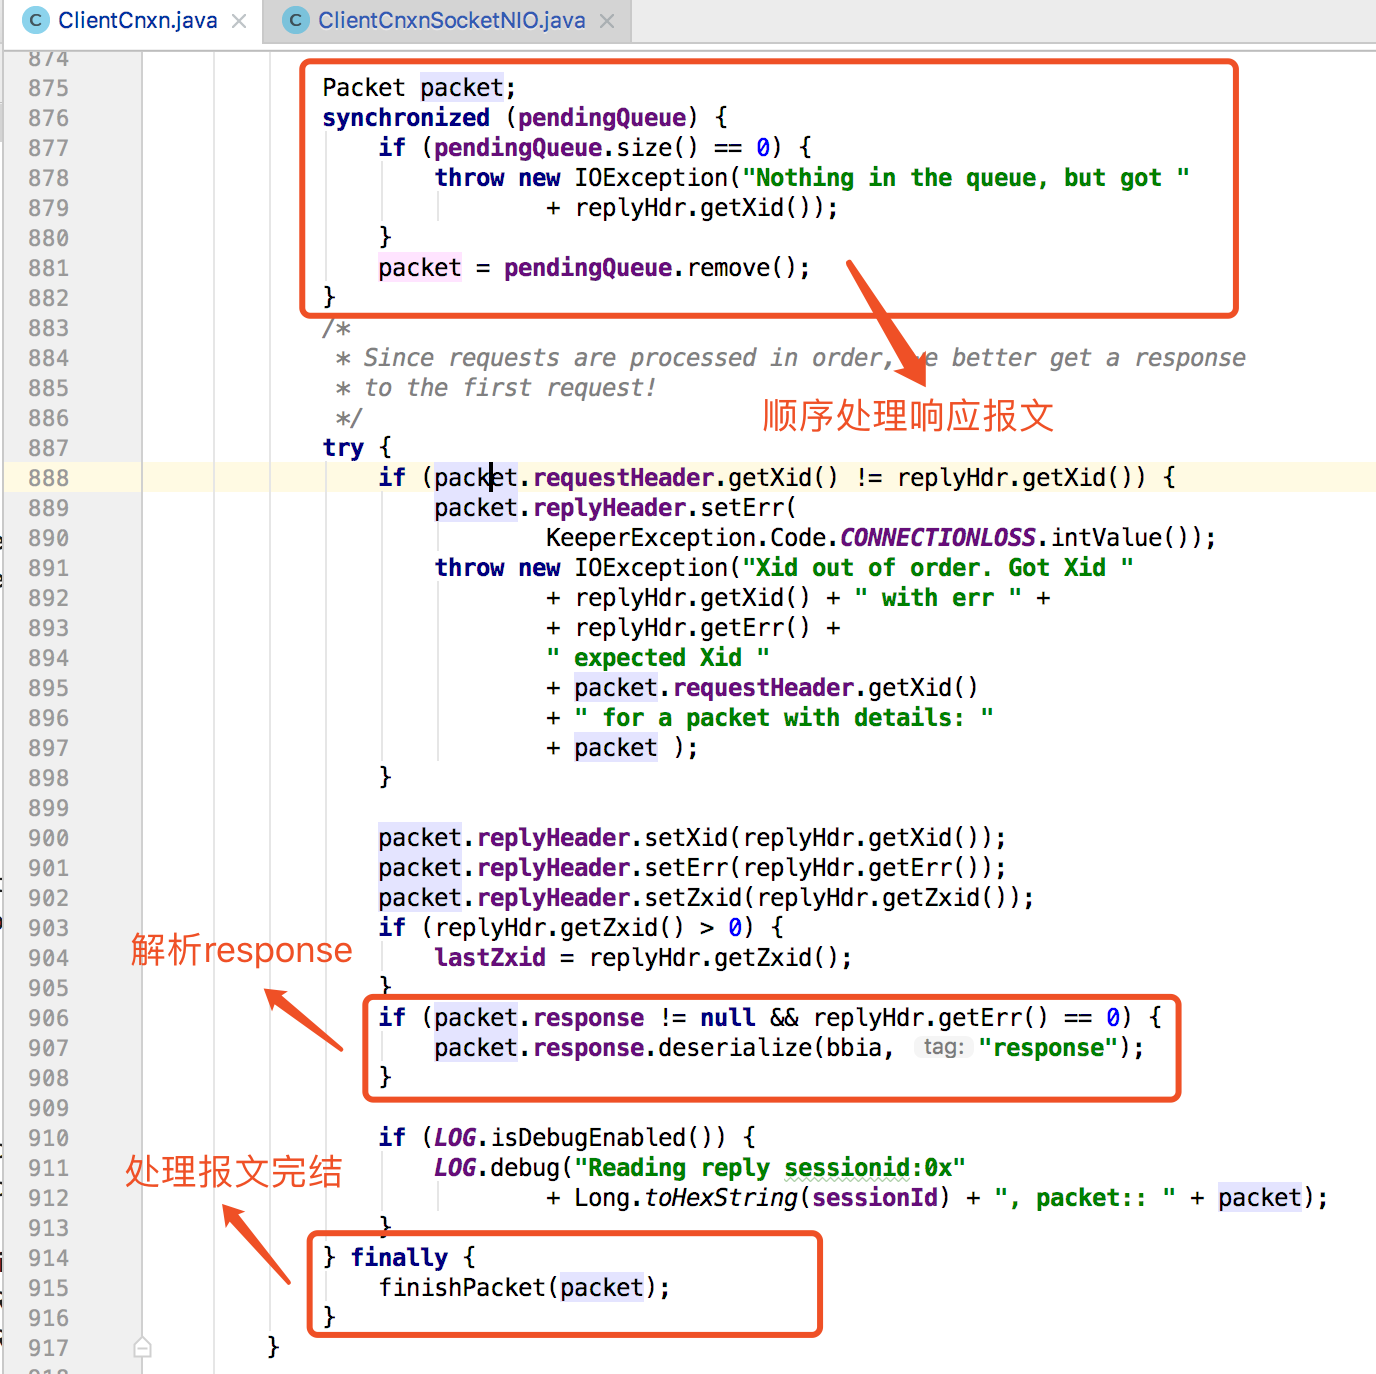Close the ClientCnxn.java tab
Viewport: 1376px width, 1374px height.
coord(239,21)
